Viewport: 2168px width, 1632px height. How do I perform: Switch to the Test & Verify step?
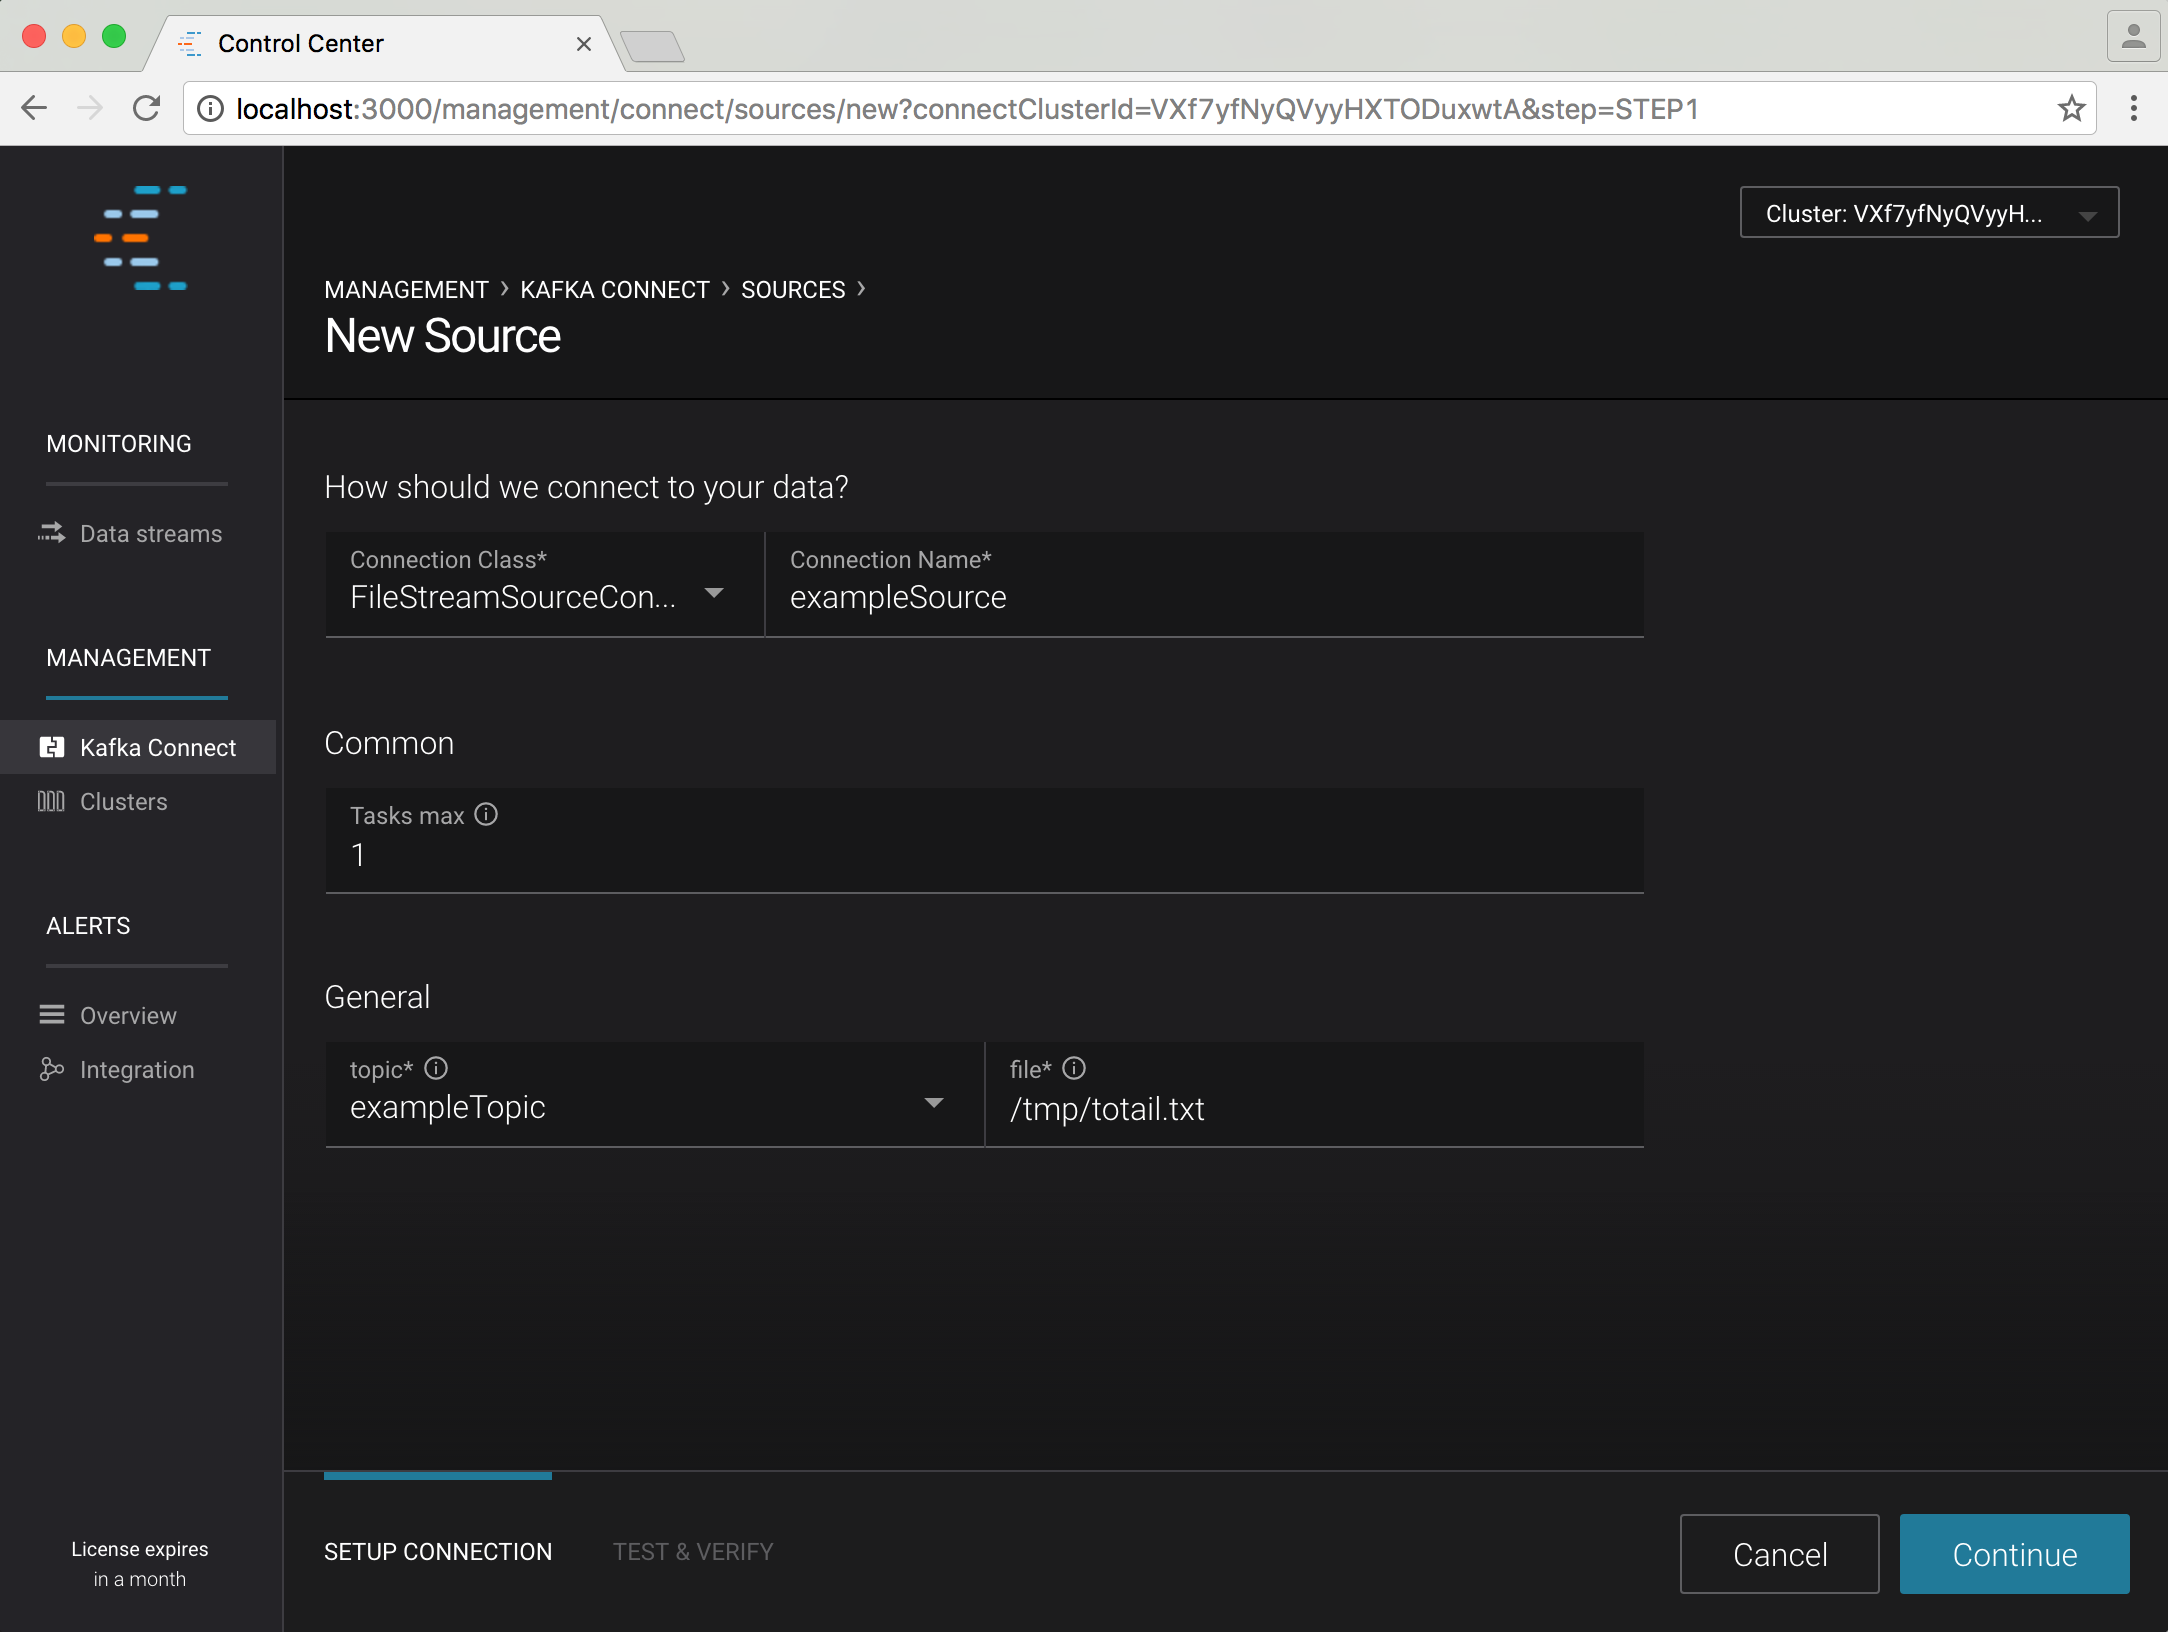[693, 1552]
